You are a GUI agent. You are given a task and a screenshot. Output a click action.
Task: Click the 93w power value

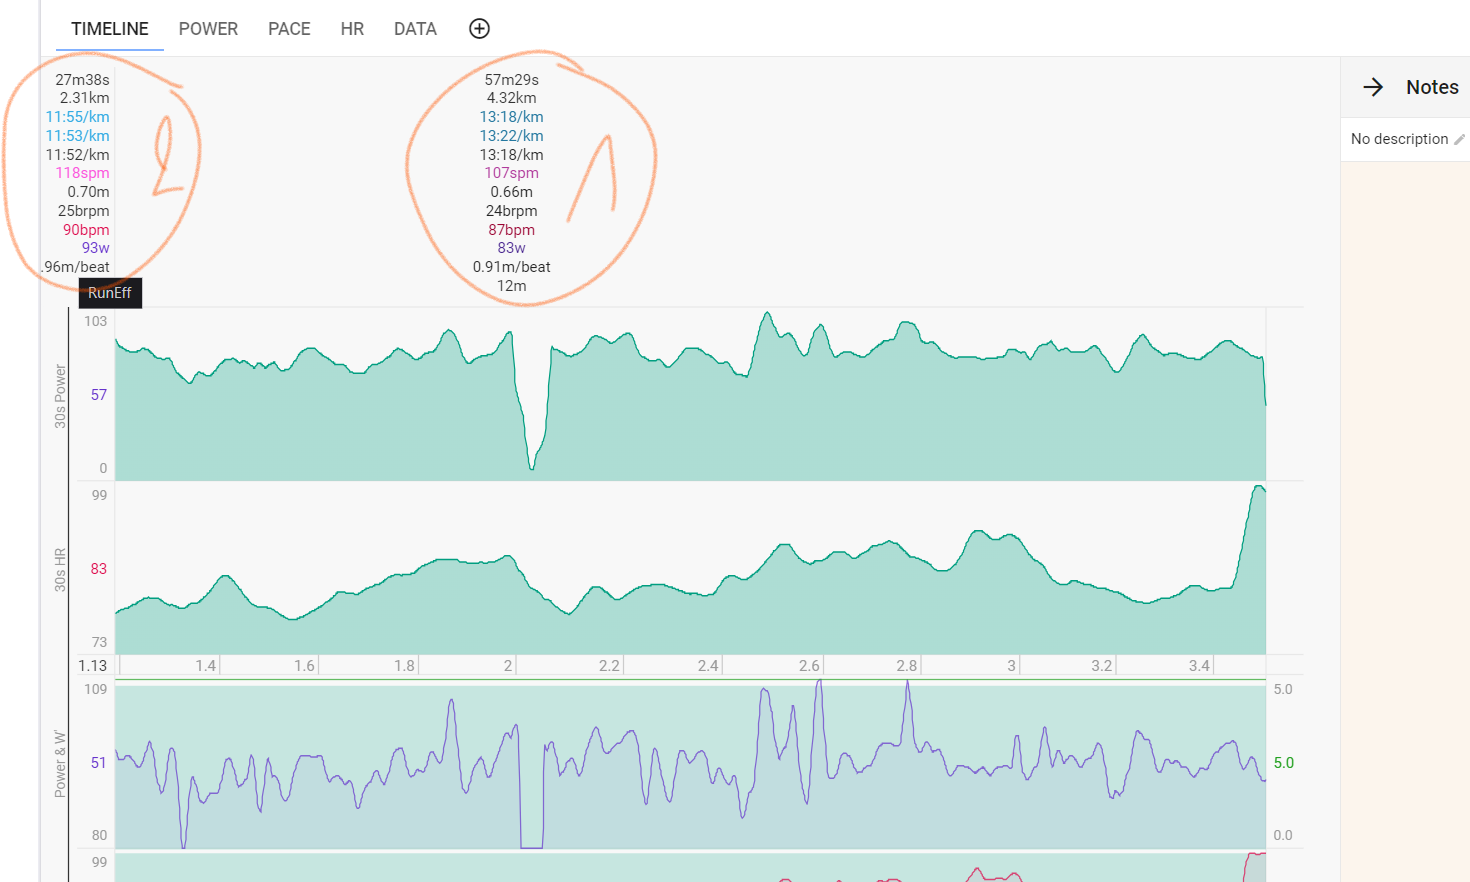[95, 248]
